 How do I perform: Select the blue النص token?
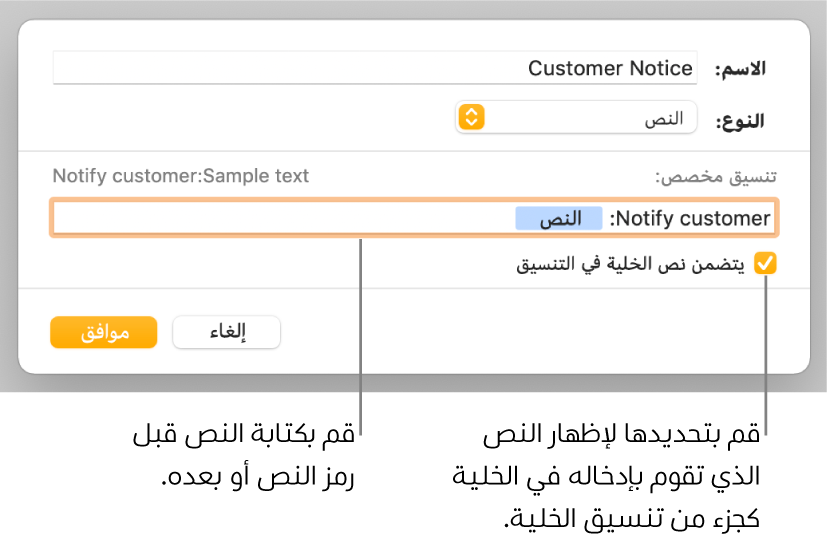[559, 219]
